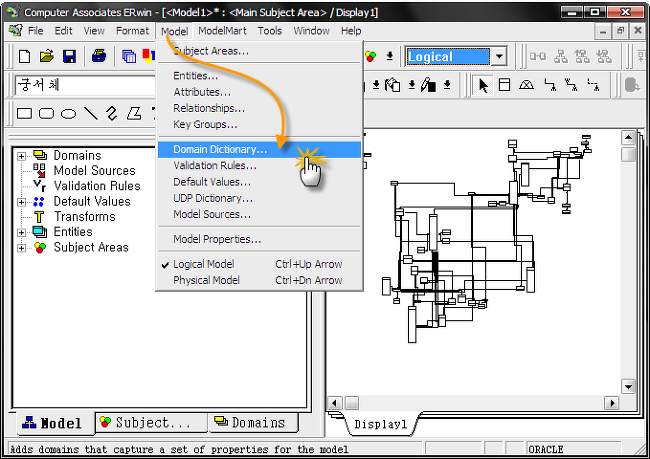The height and width of the screenshot is (459, 650).
Task: Create a new model with the blank page icon
Action: tap(24, 56)
